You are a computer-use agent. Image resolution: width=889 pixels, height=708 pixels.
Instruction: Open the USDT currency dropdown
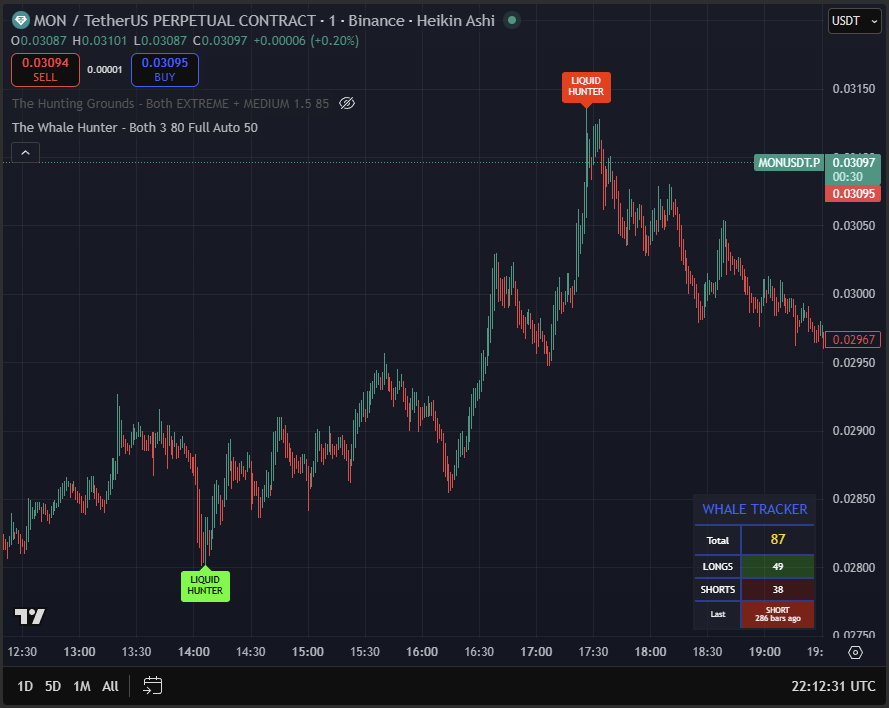[x=855, y=20]
